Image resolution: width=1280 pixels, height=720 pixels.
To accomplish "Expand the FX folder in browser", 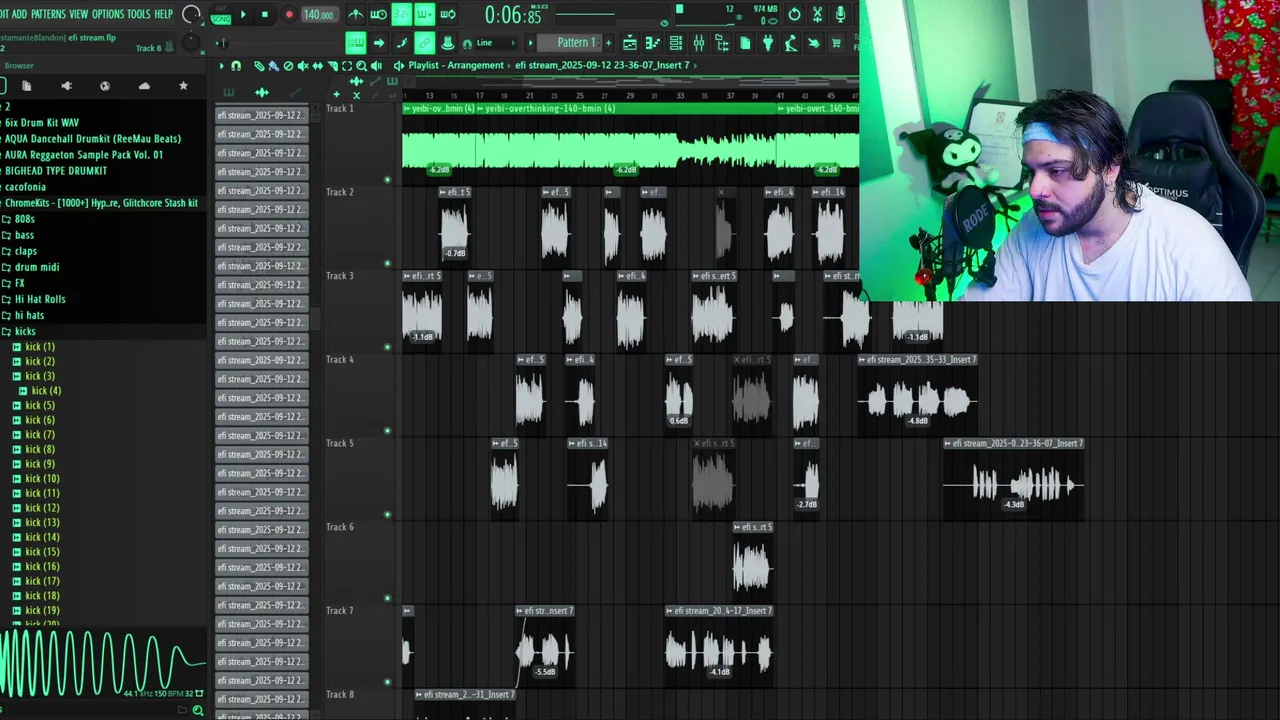I will click(x=19, y=283).
